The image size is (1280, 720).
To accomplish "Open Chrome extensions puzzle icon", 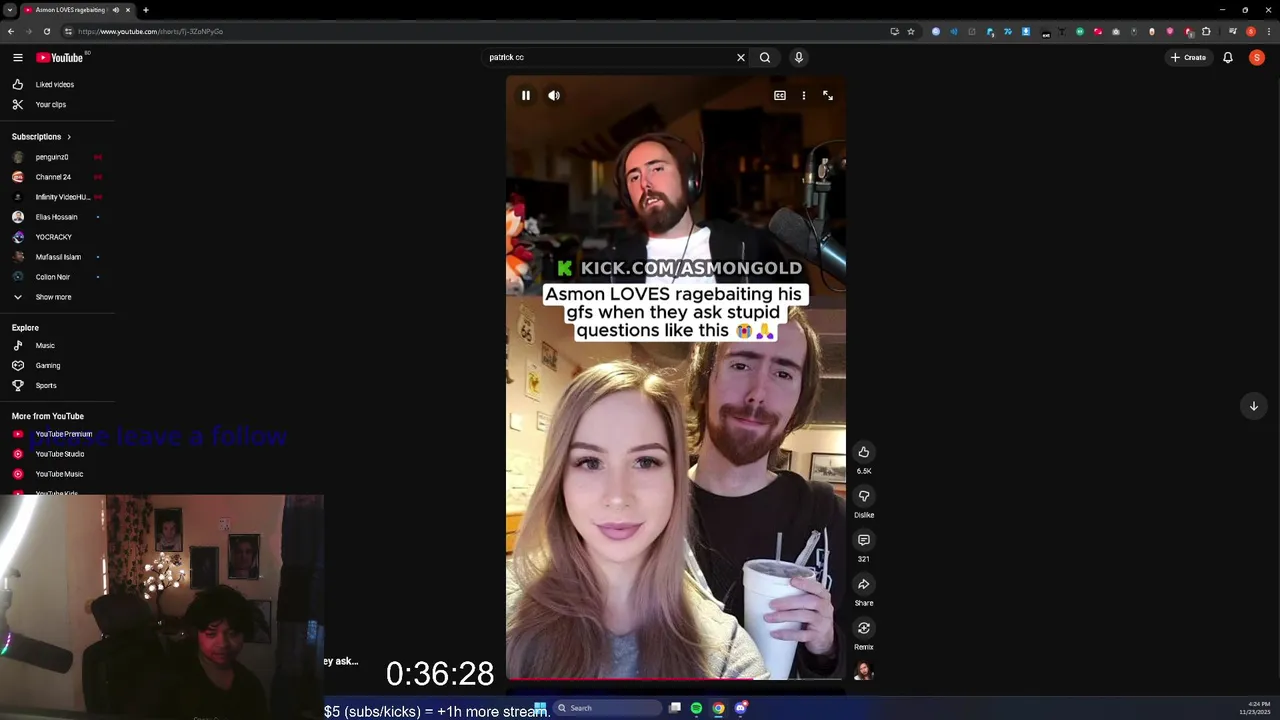I will tap(1206, 31).
